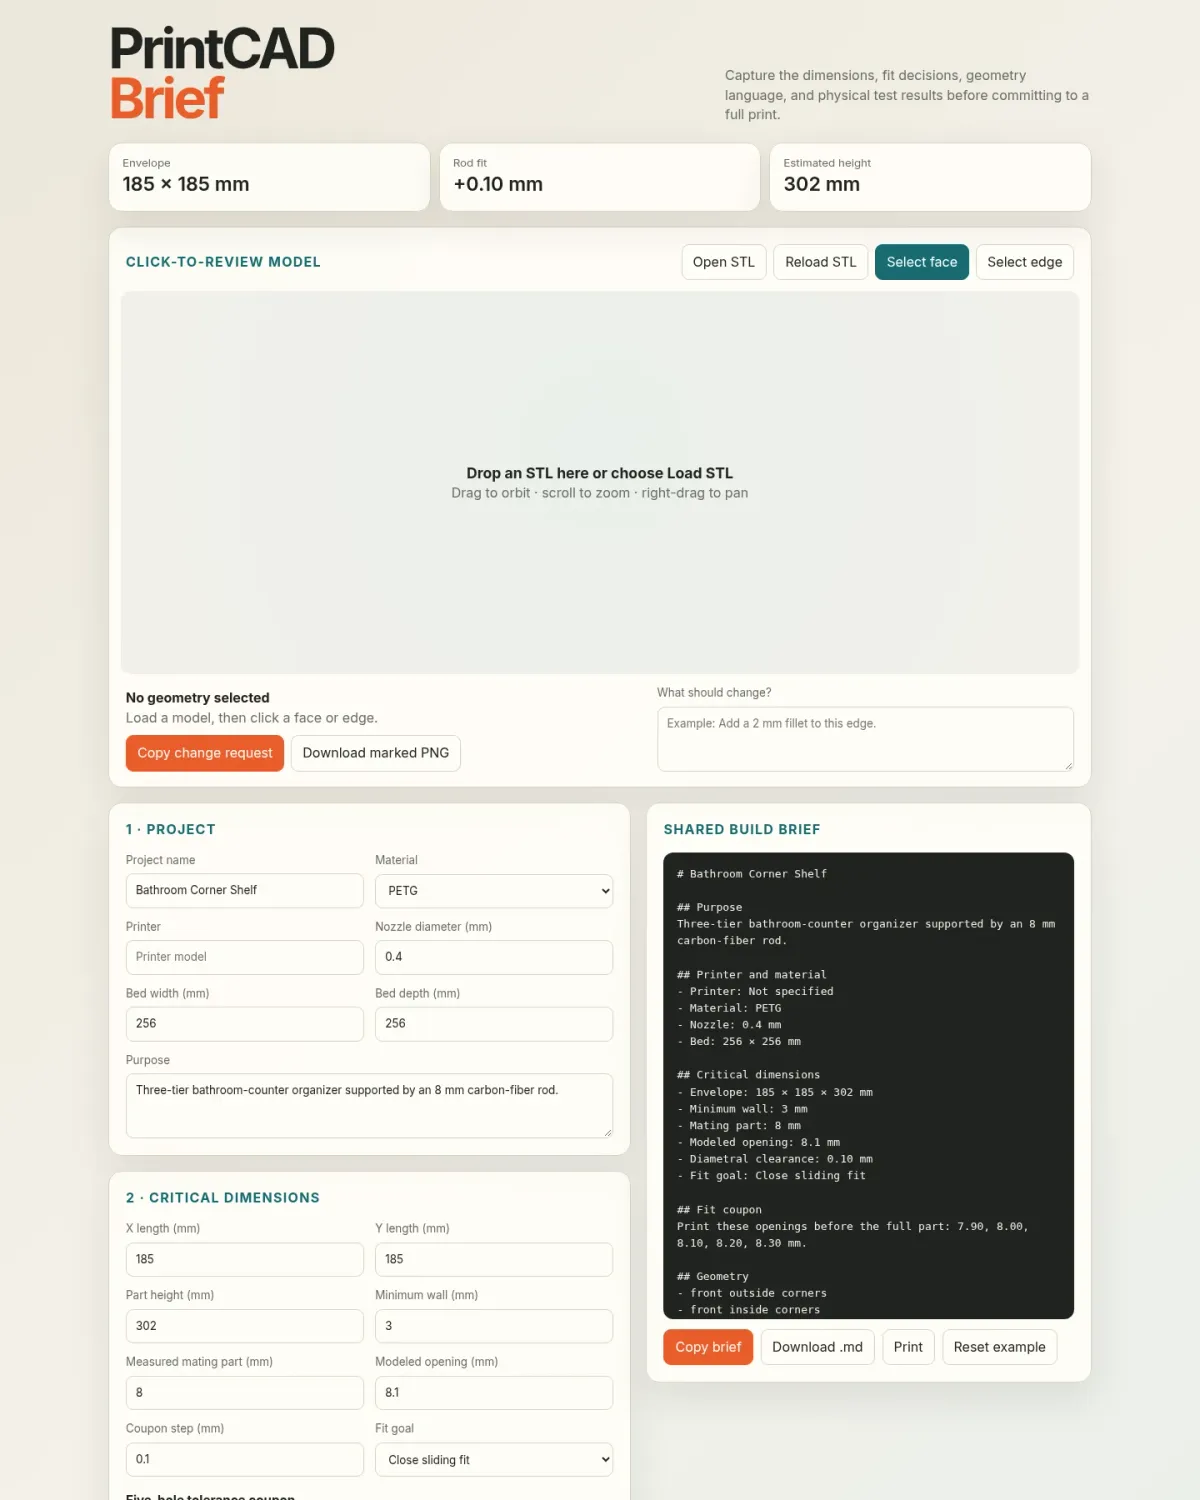Download the brief as .md
The image size is (1200, 1500).
click(817, 1347)
